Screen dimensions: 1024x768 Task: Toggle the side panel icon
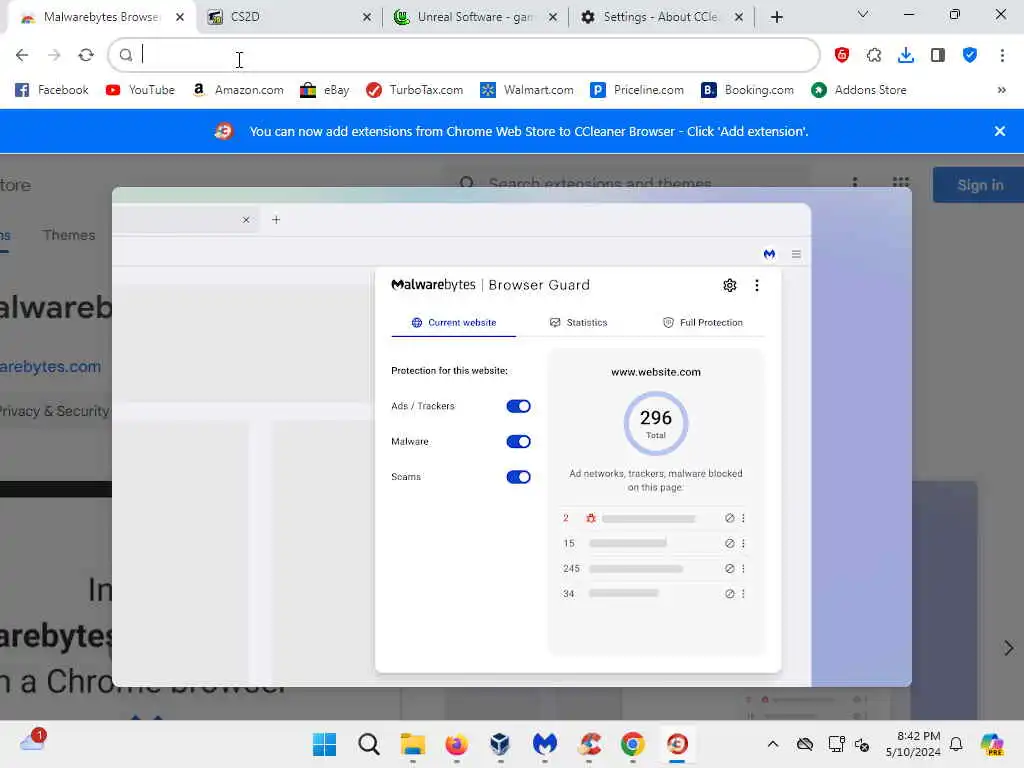tap(938, 55)
